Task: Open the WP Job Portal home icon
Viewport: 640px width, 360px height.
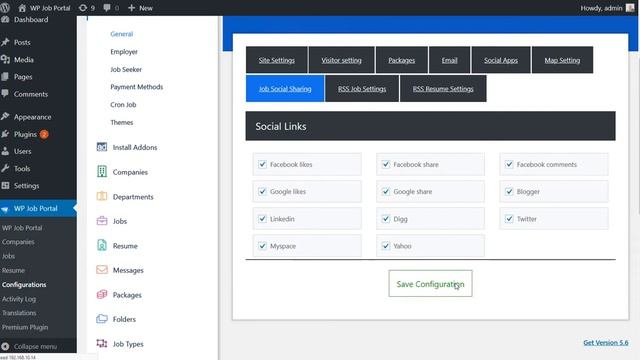Action: pos(22,8)
